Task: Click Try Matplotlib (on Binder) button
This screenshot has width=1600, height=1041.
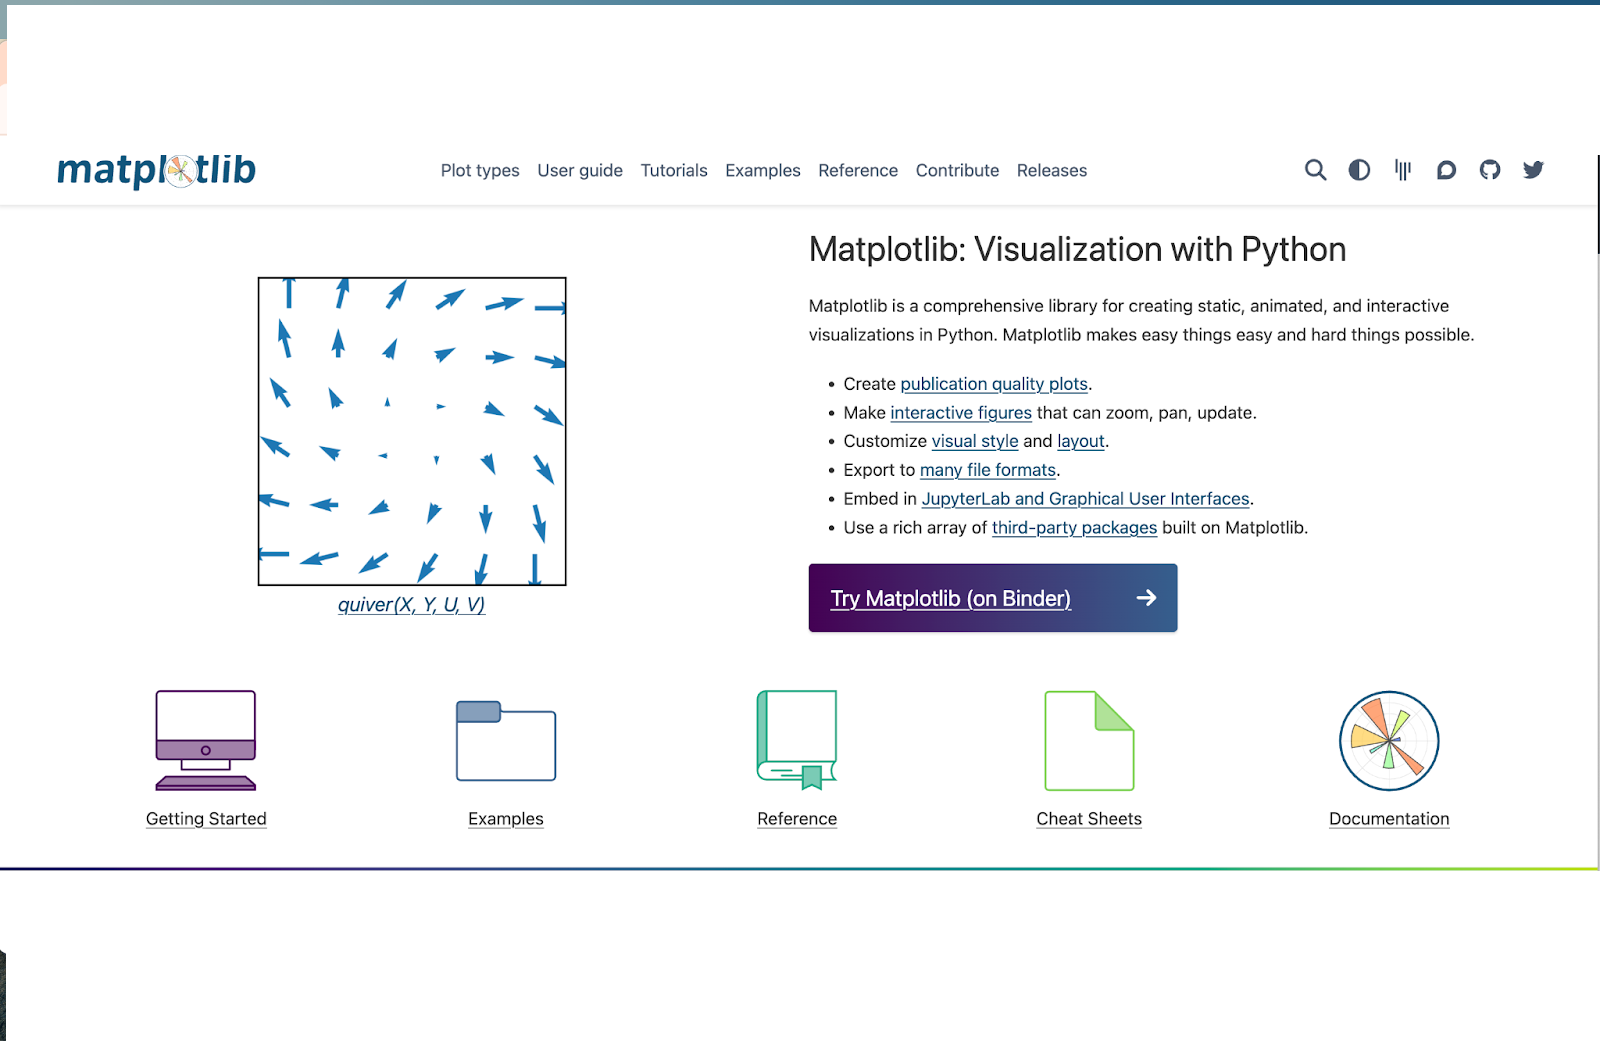Action: [x=993, y=598]
